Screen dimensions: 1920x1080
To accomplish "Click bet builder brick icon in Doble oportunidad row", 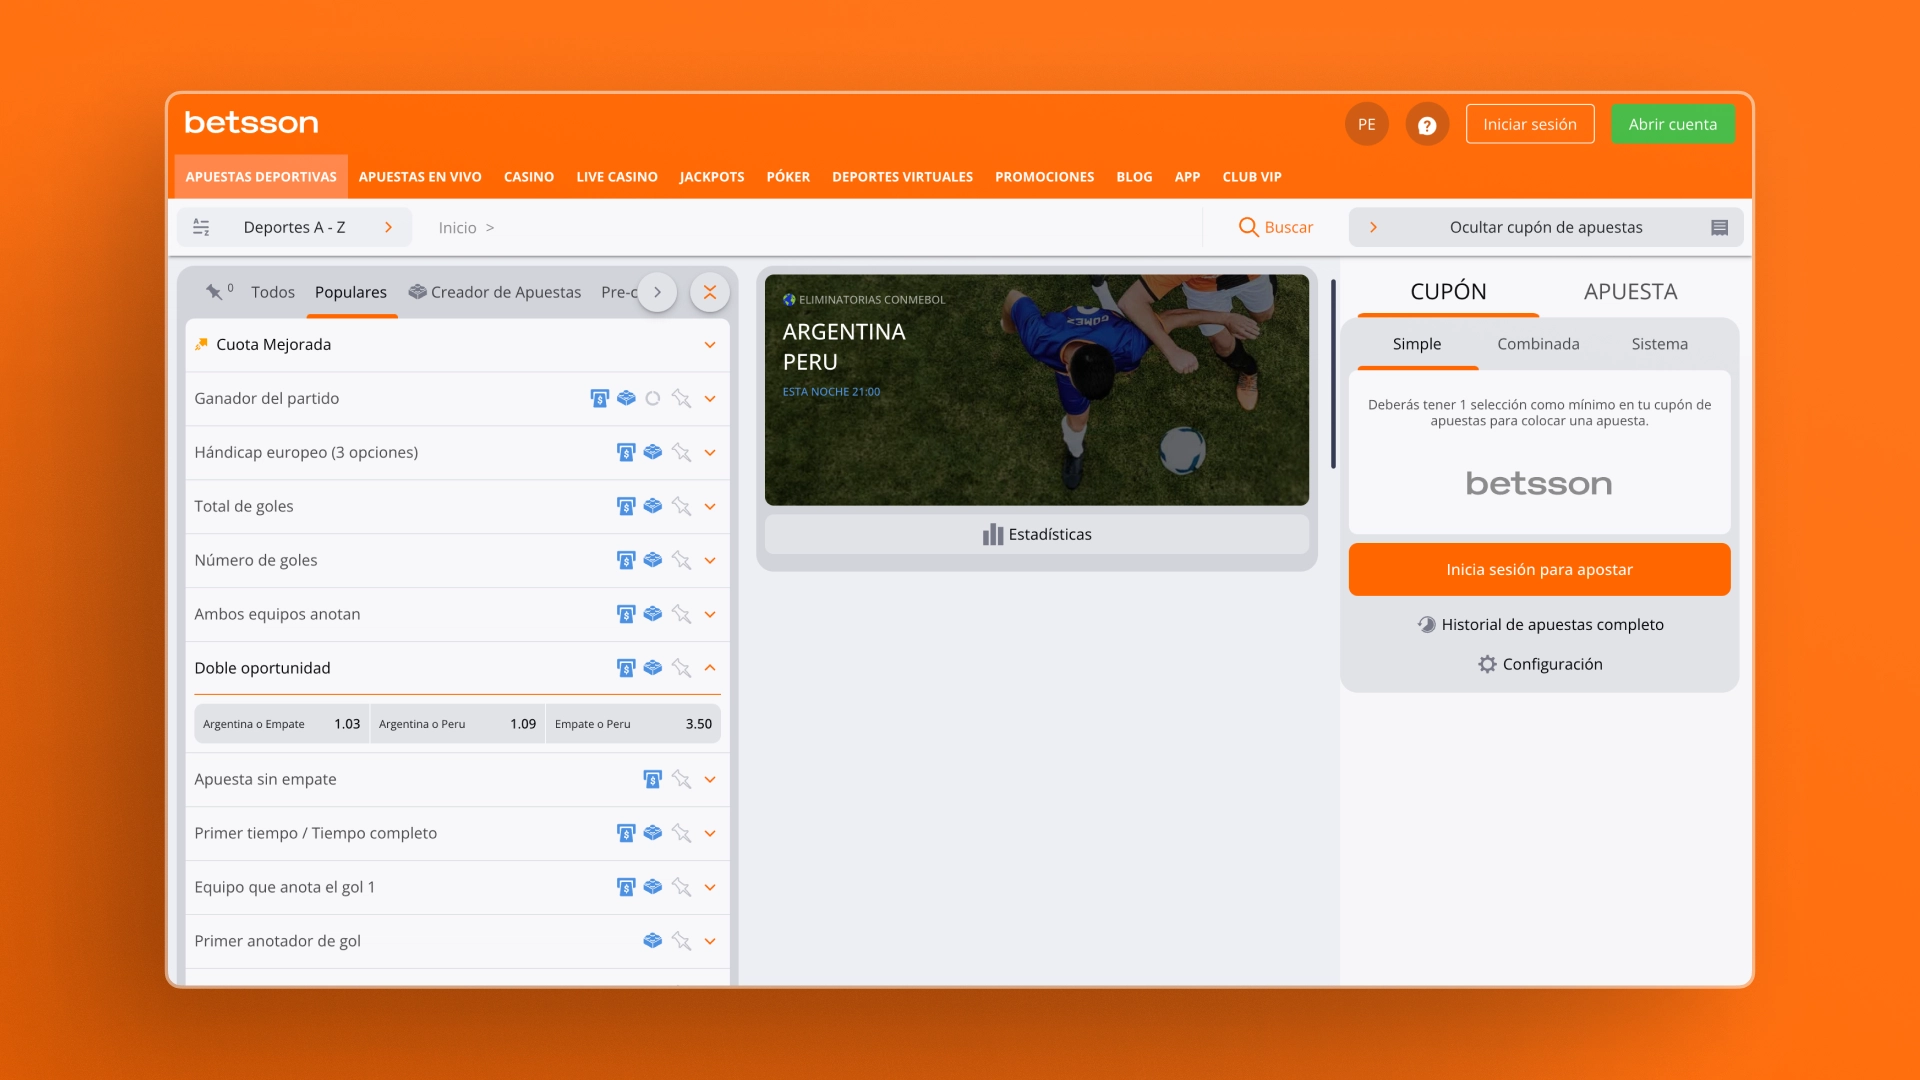I will [x=652, y=668].
